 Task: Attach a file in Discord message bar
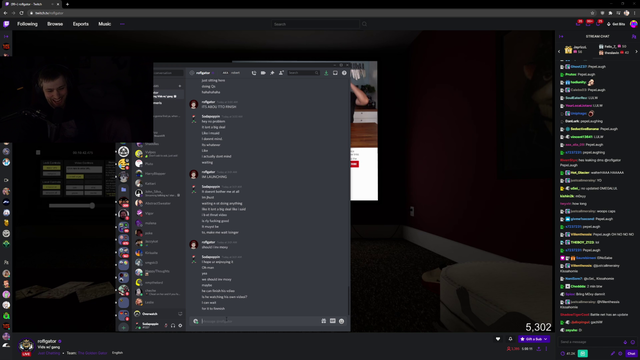[x=196, y=321]
